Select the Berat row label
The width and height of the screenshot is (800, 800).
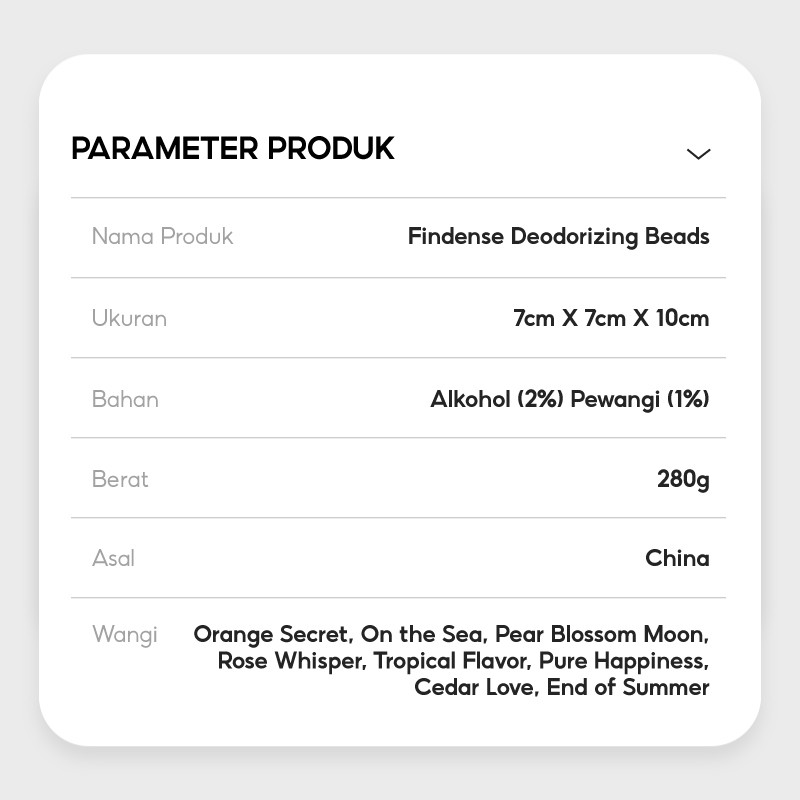point(120,479)
